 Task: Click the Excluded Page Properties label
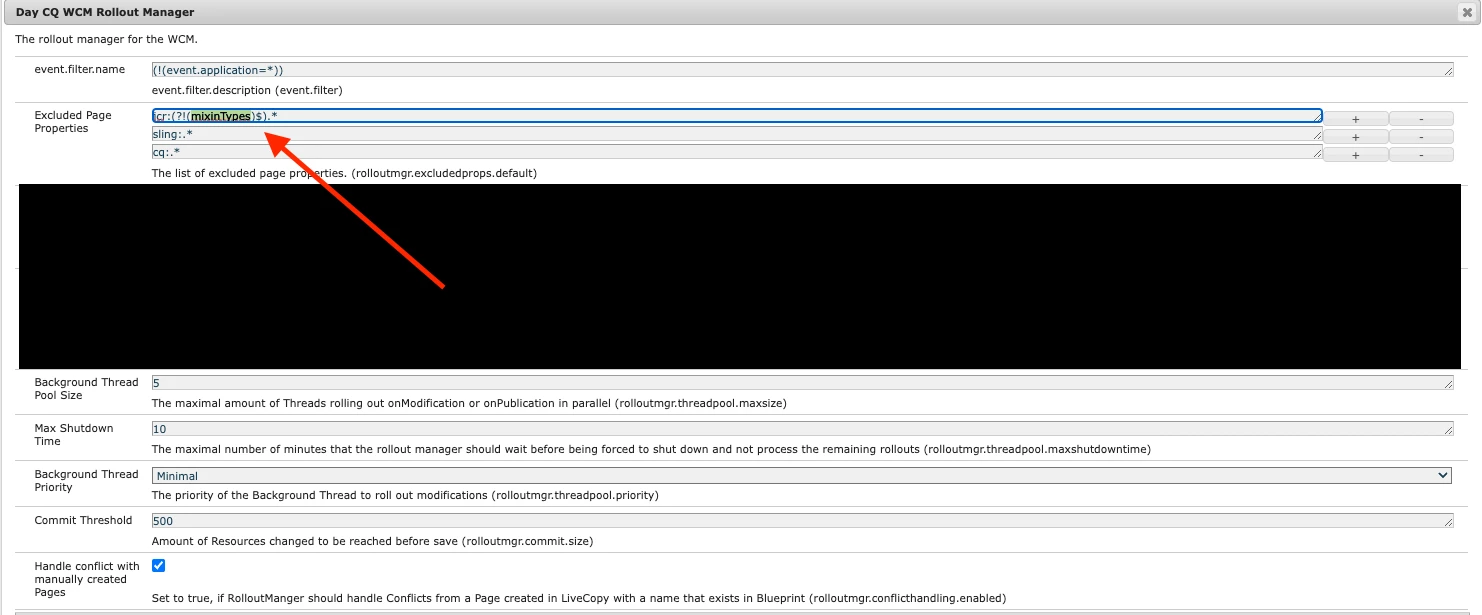point(73,122)
